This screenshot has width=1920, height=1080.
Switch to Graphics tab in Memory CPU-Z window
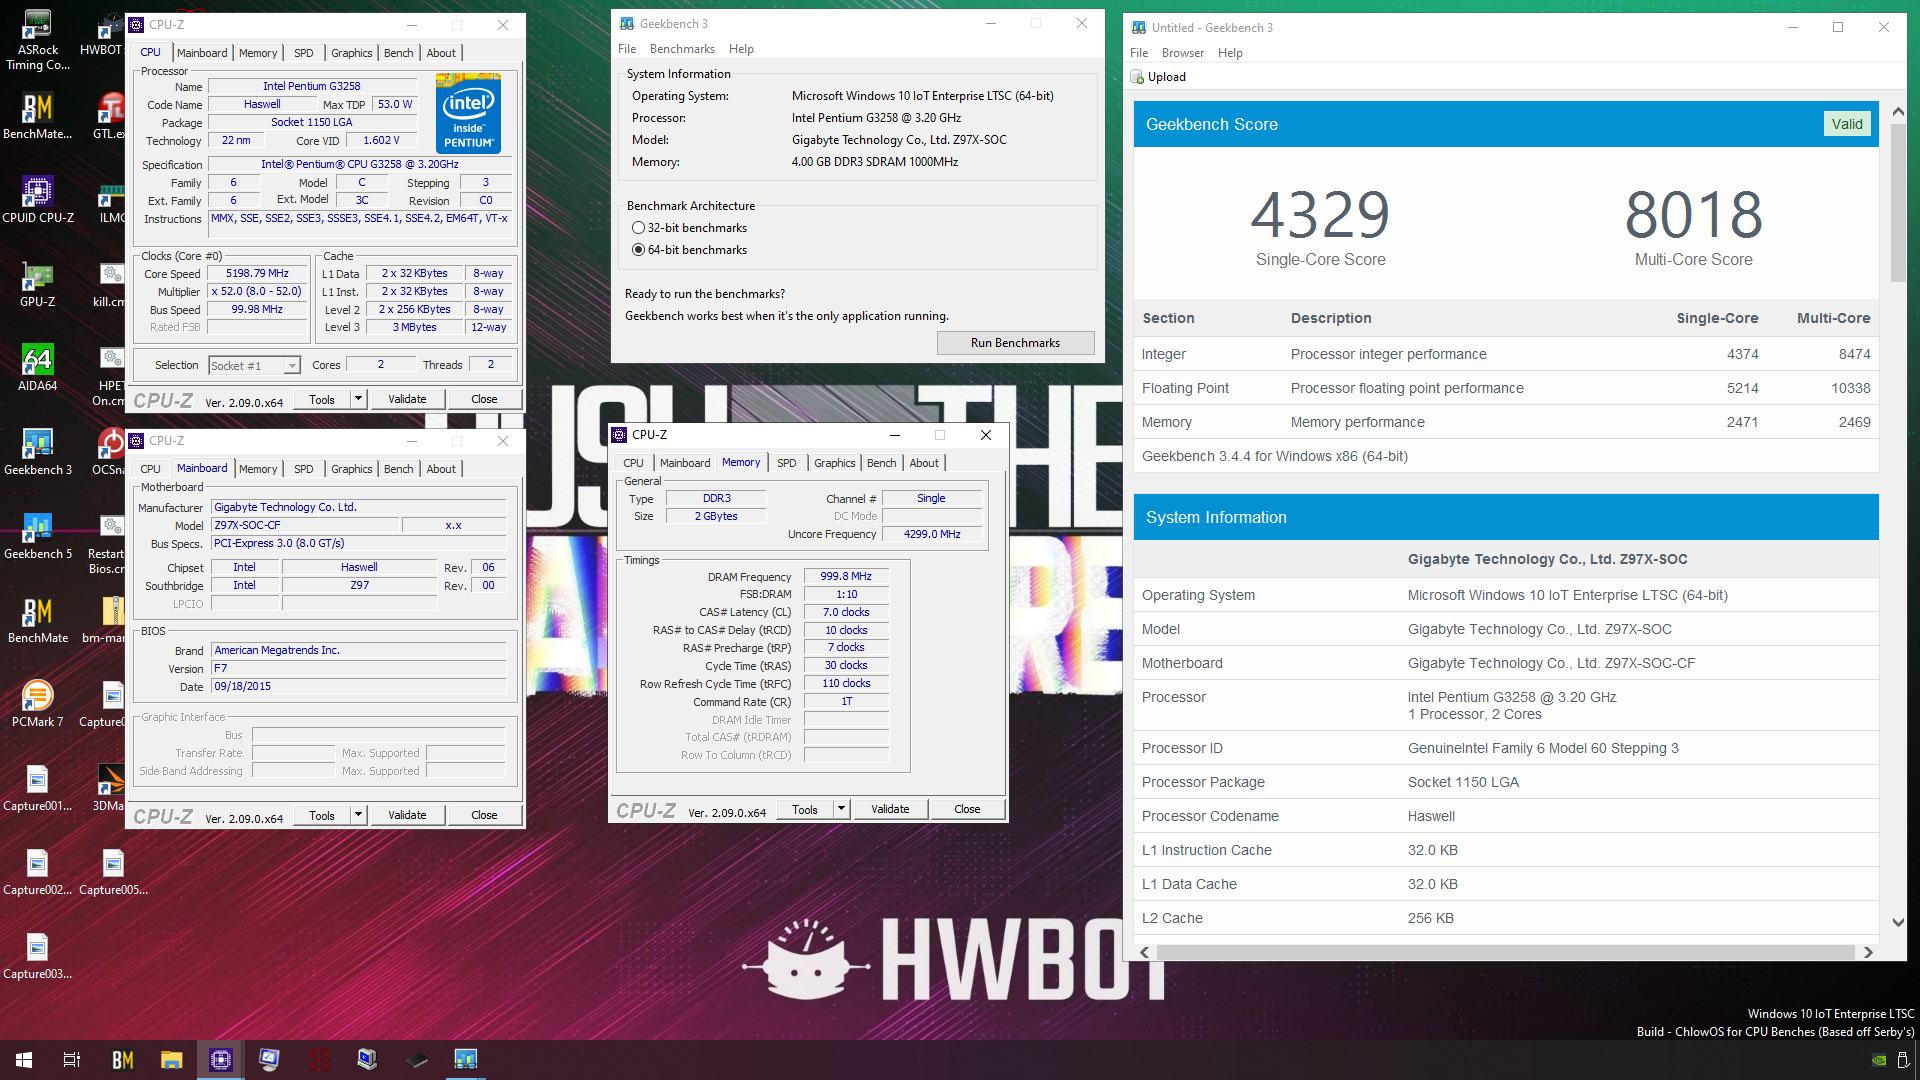point(834,463)
